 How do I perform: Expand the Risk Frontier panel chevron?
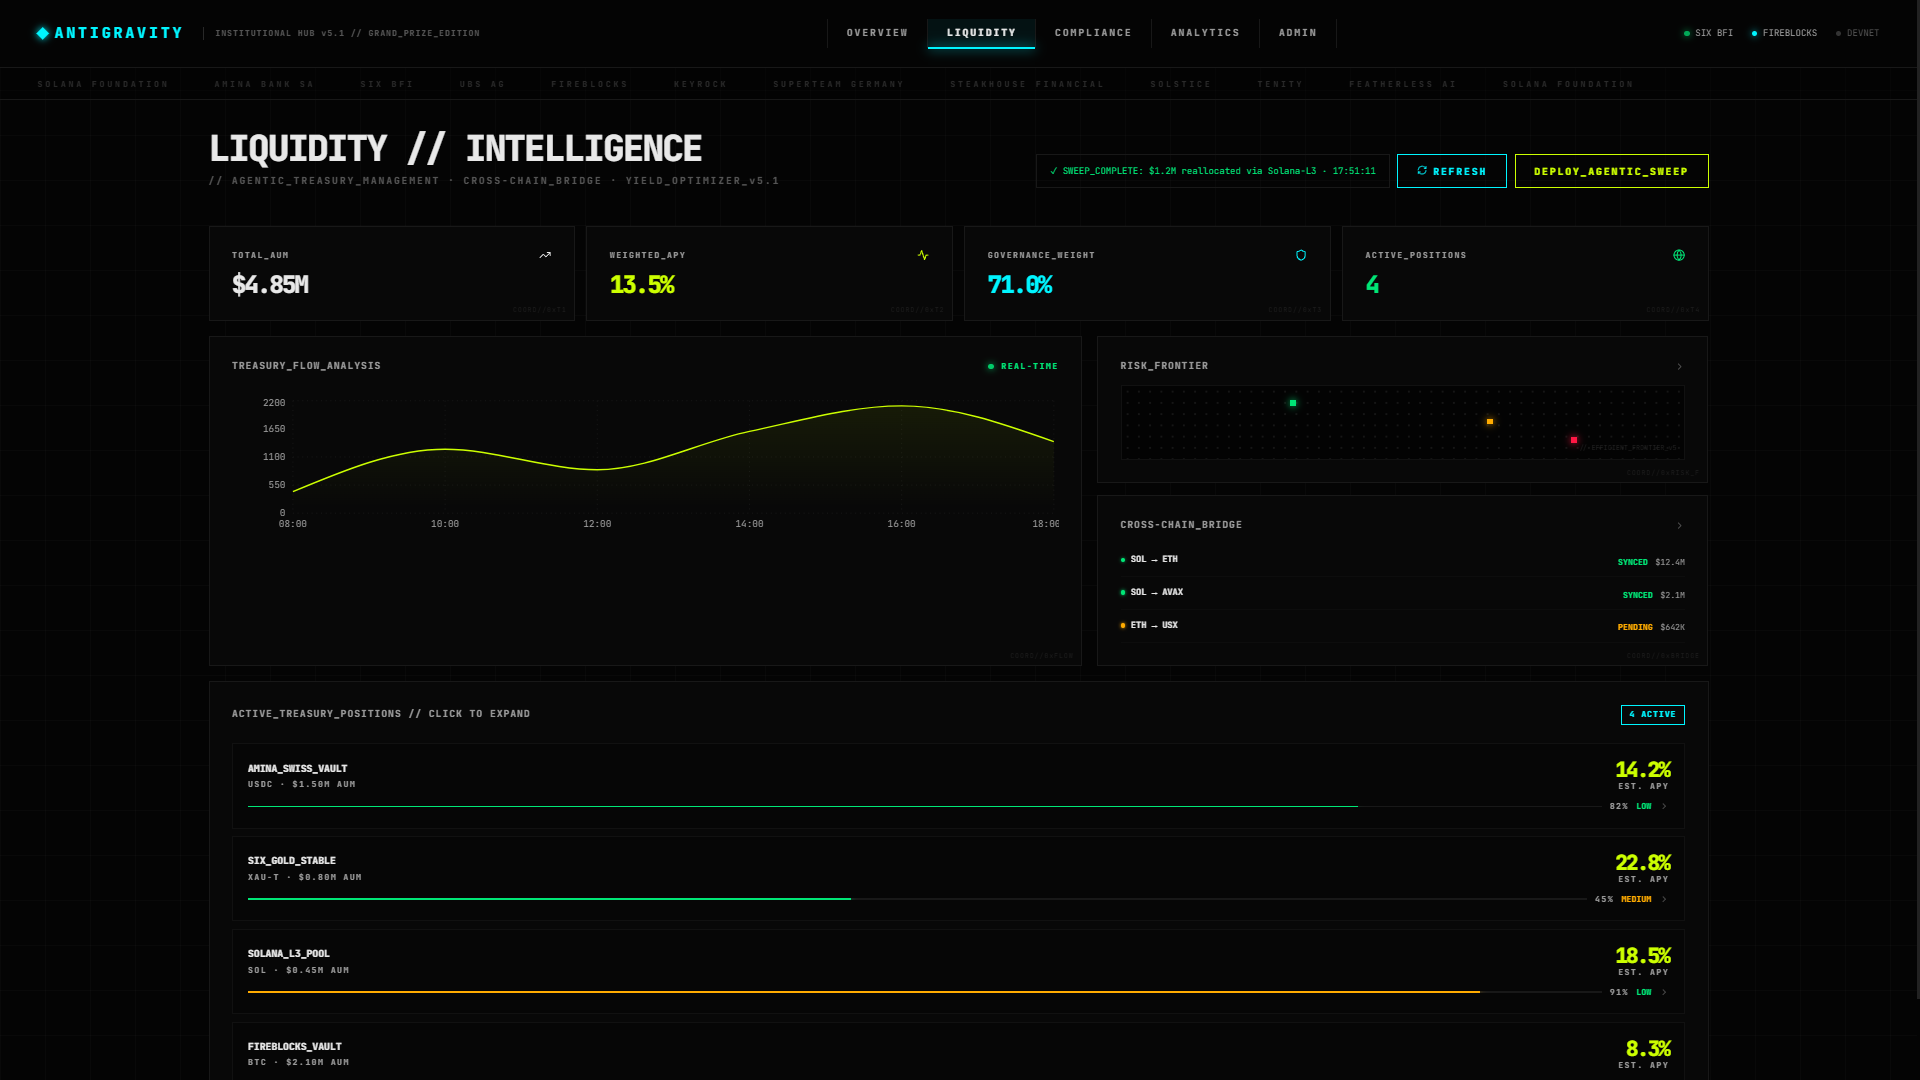[1679, 367]
